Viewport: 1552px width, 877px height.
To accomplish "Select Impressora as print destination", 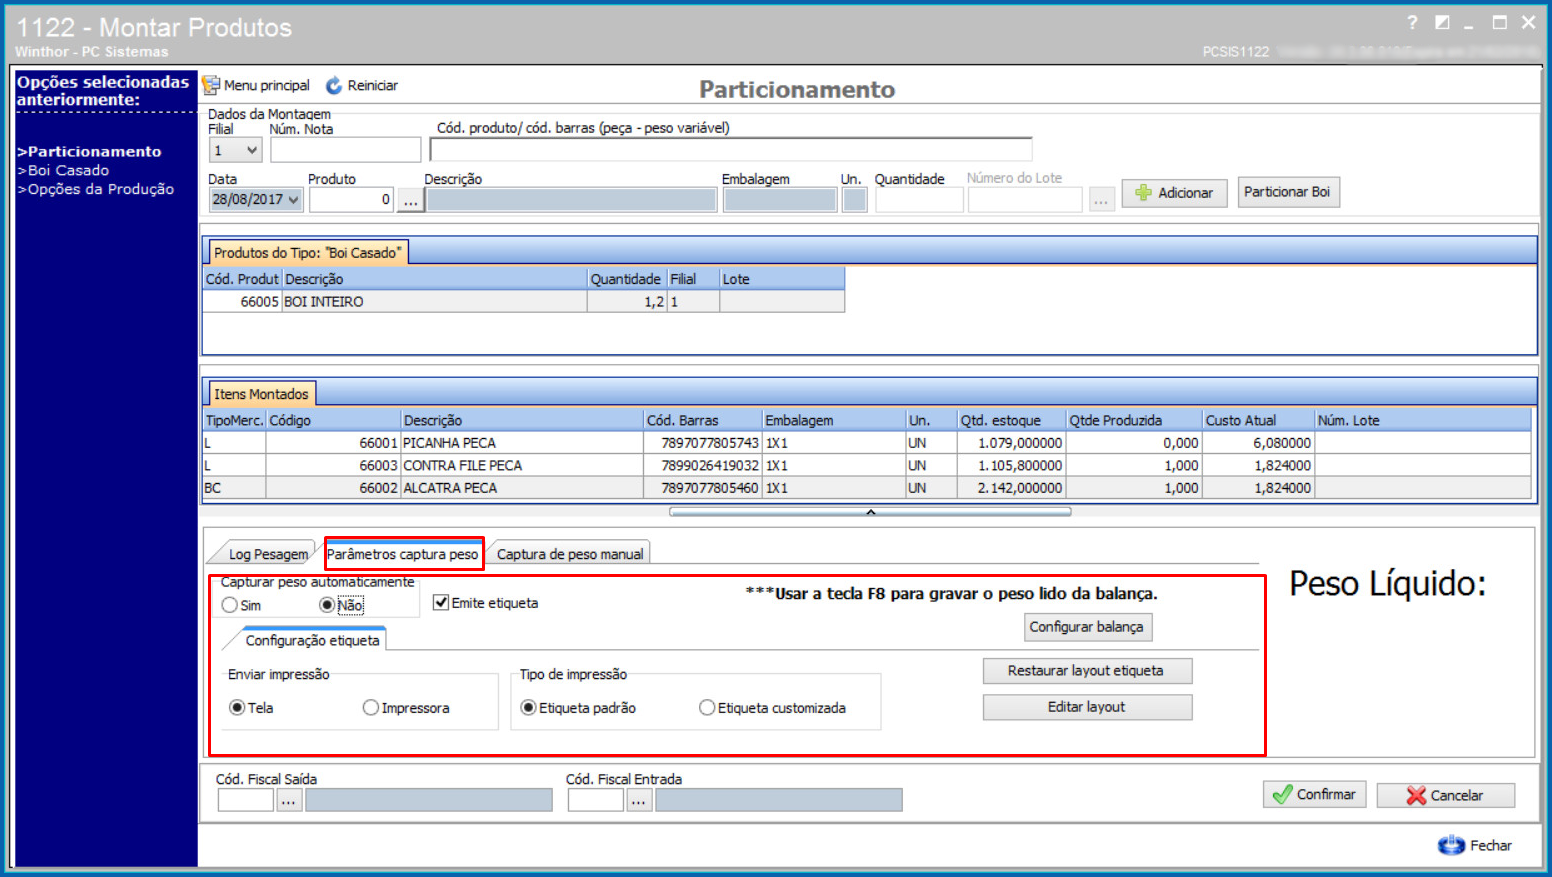I will pos(371,708).
